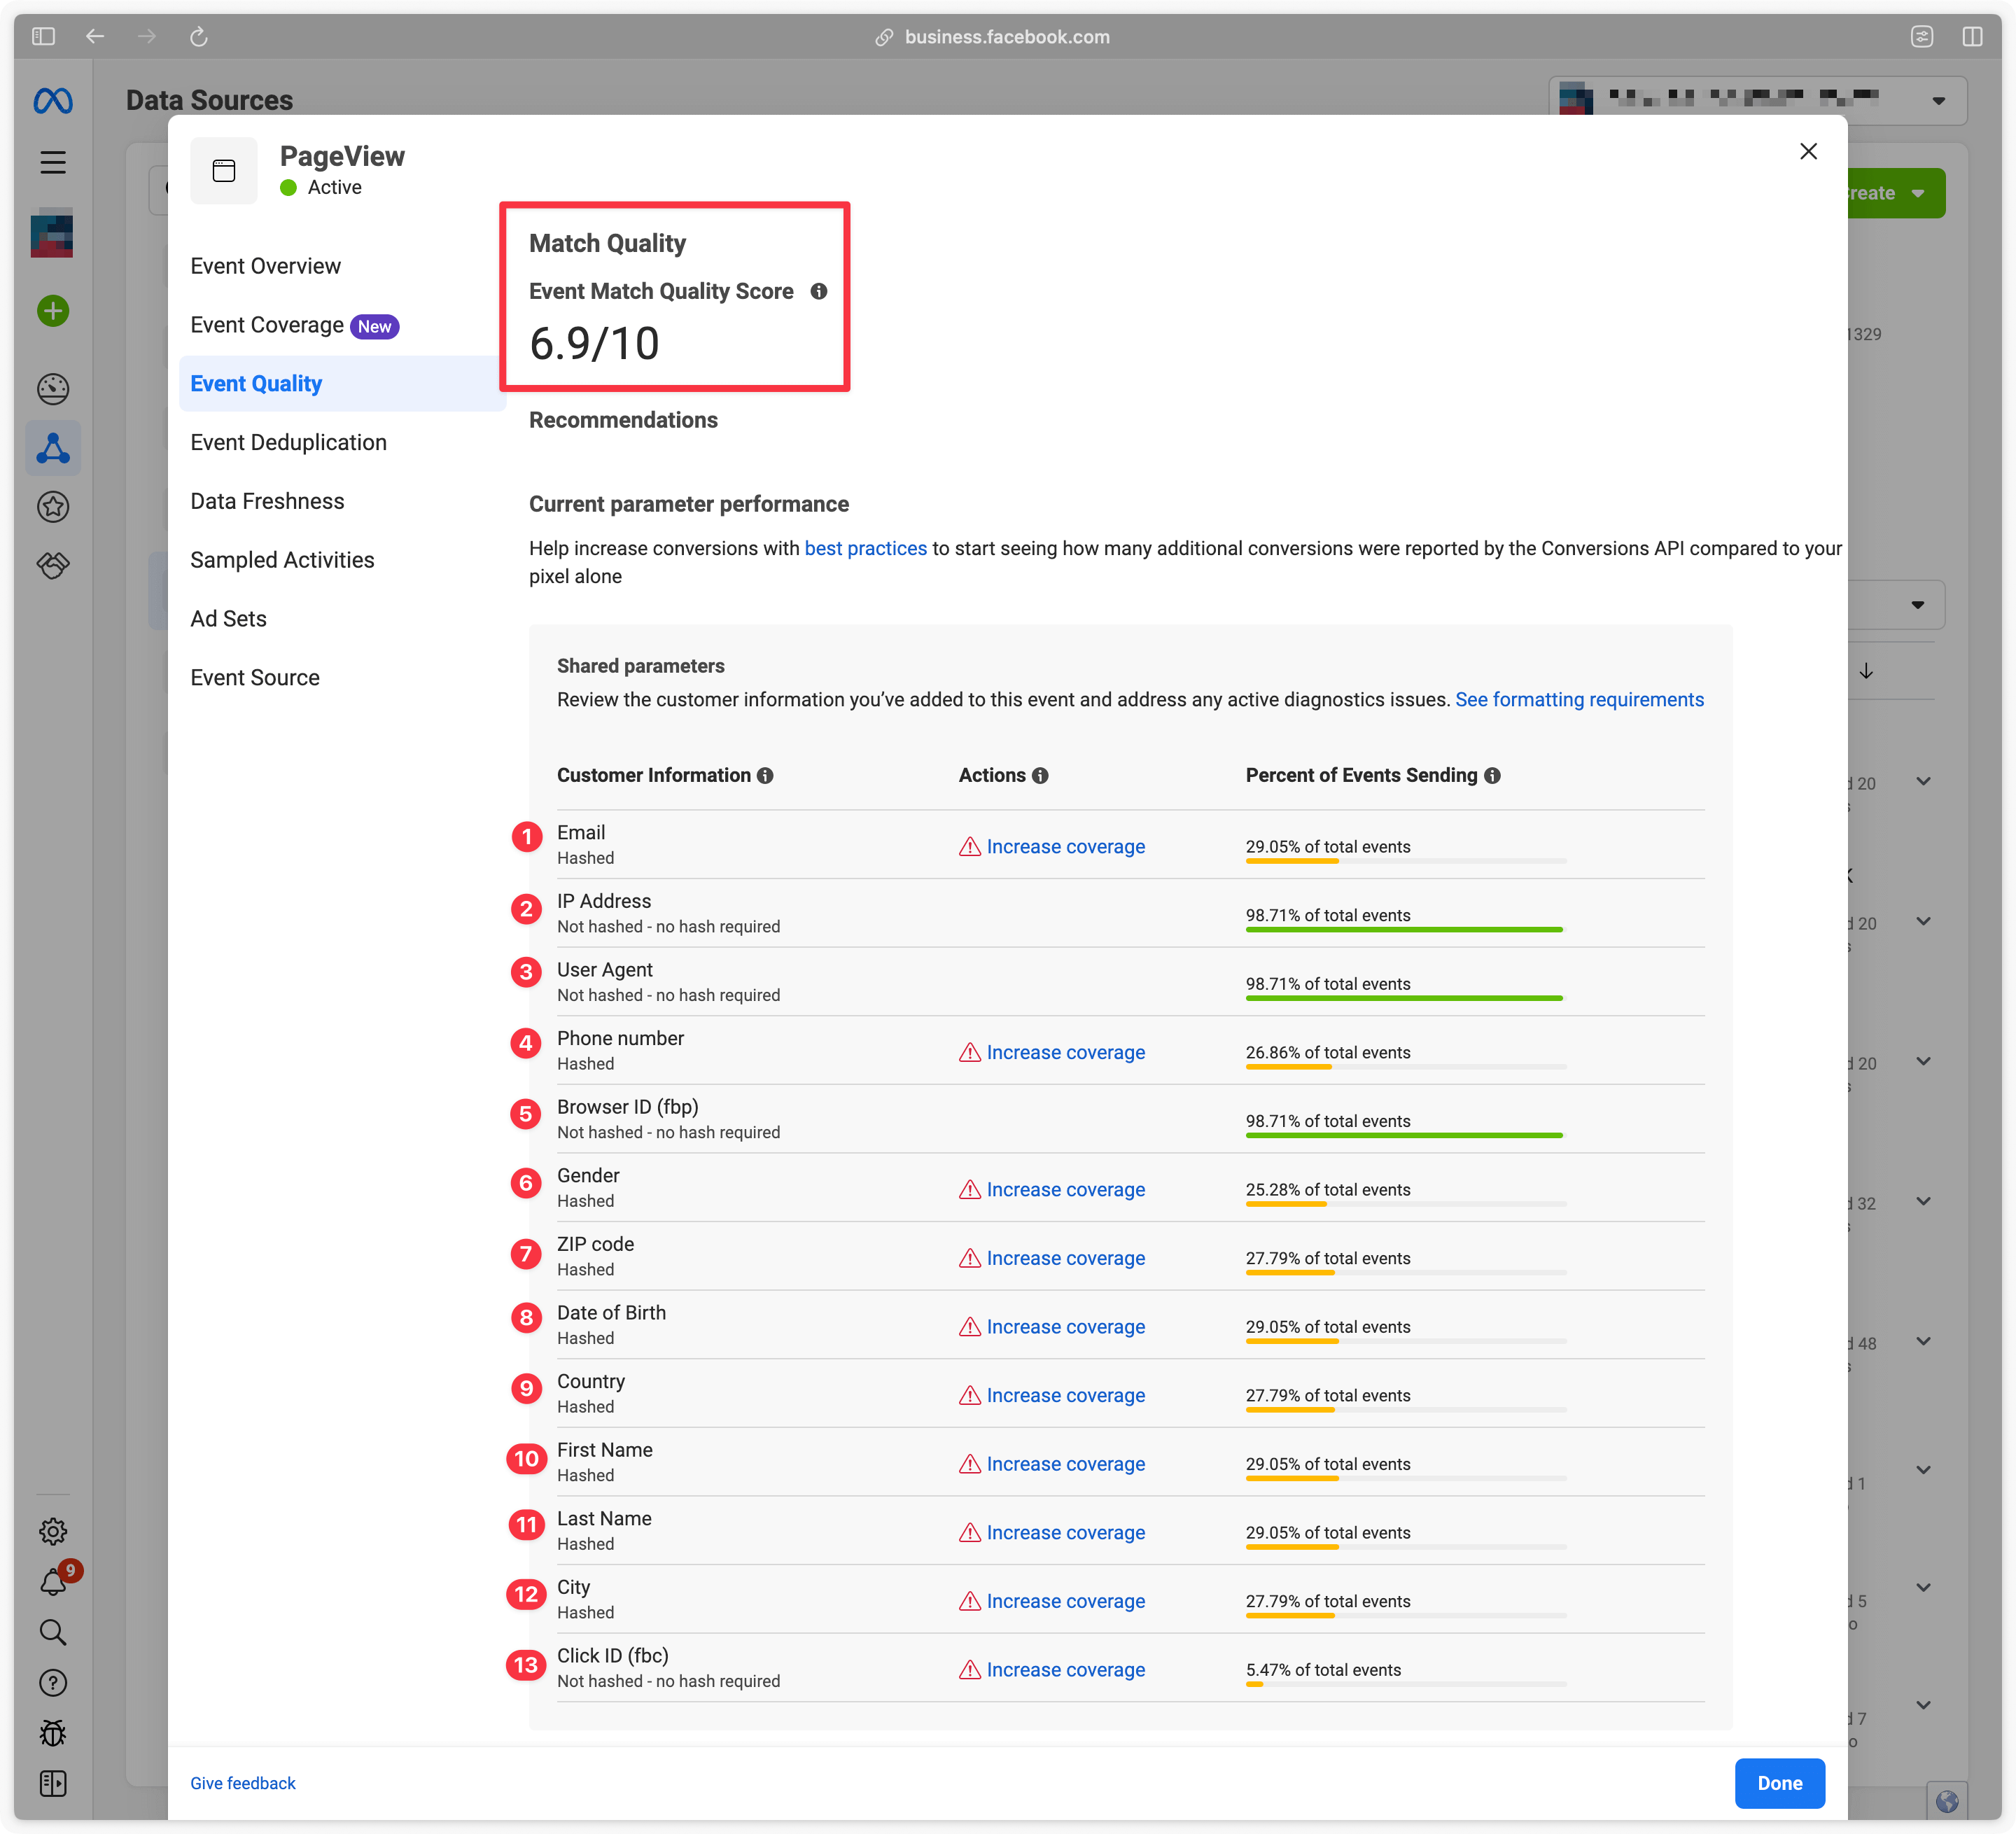Click Increase coverage for Gender
The image size is (2016, 1834).
pyautogui.click(x=1065, y=1190)
